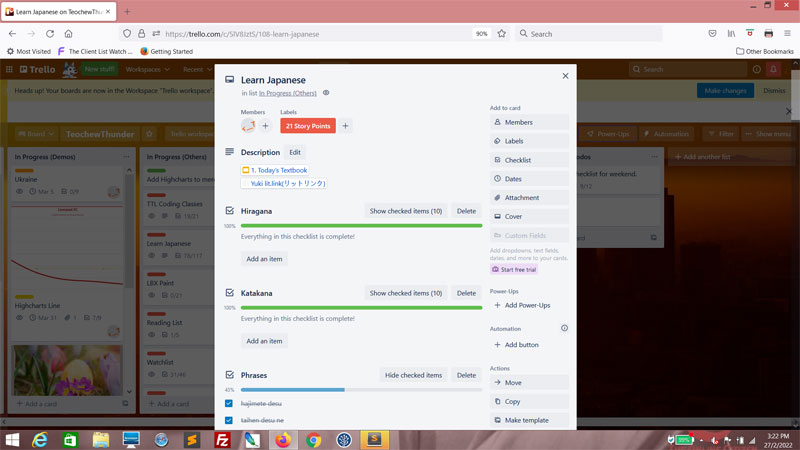Open Attachment in Add to card

[x=529, y=197]
